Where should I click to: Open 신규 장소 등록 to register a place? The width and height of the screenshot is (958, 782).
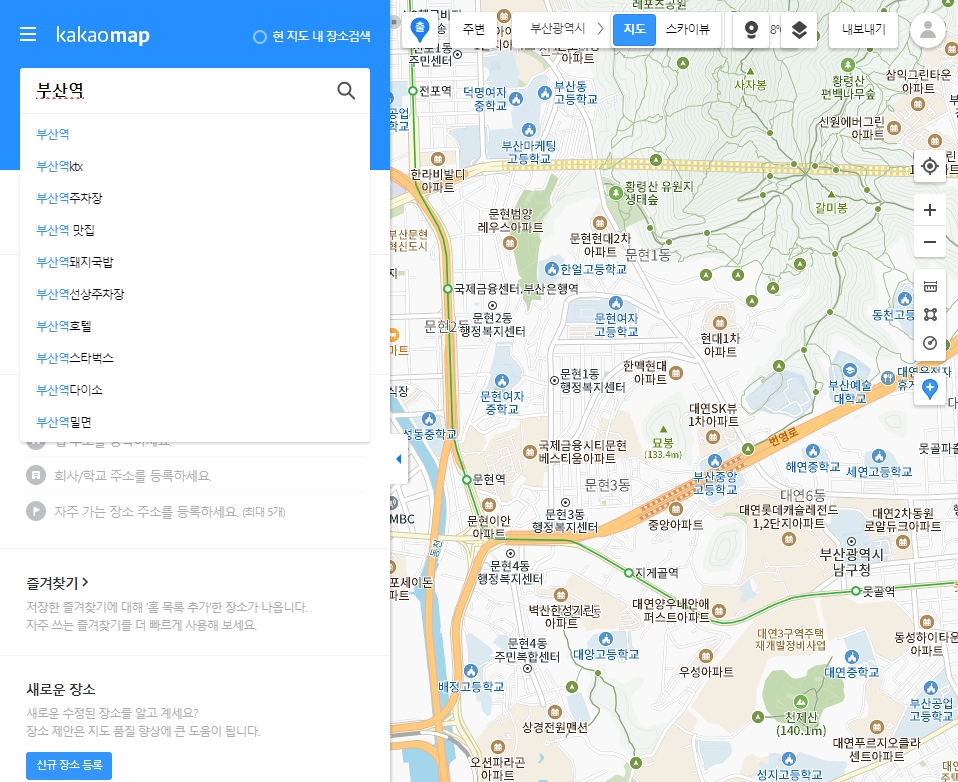coord(68,765)
